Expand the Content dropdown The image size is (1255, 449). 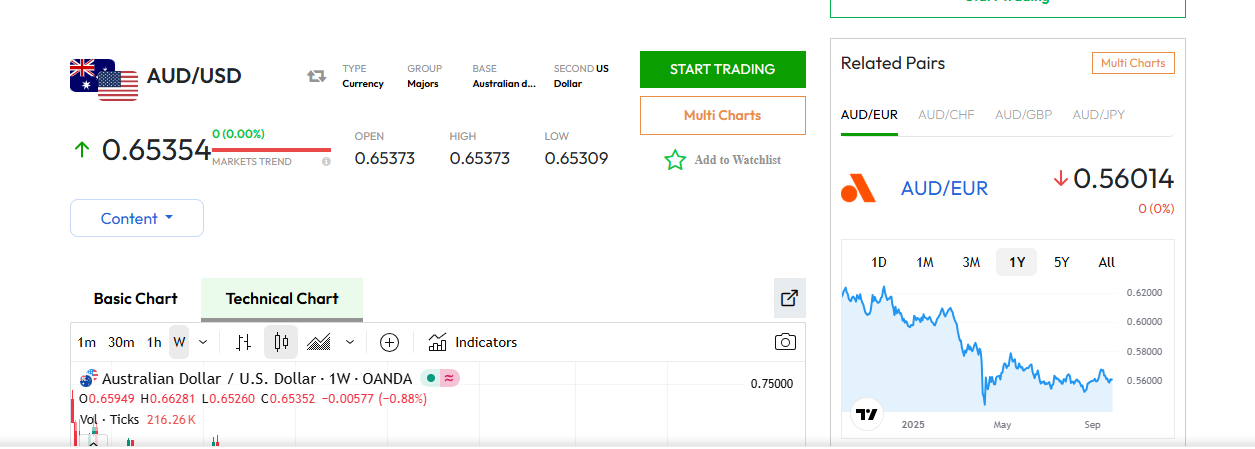(137, 218)
